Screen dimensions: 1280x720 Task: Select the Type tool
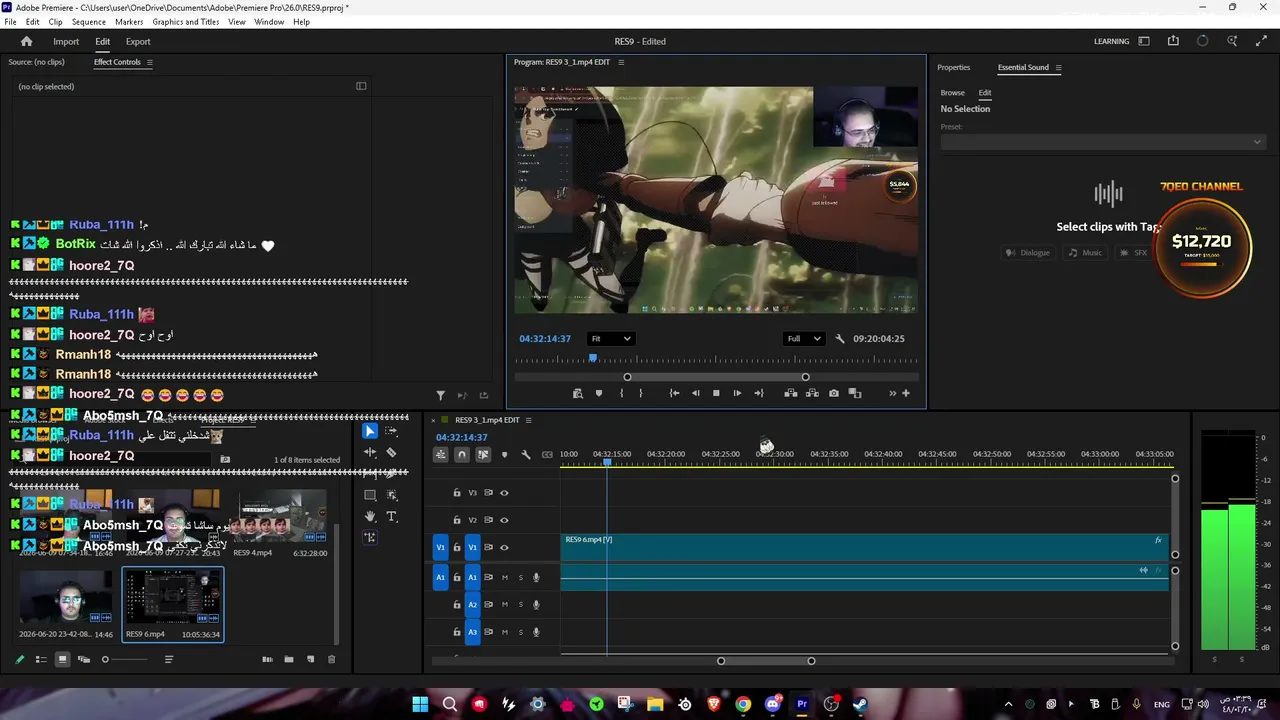[391, 516]
